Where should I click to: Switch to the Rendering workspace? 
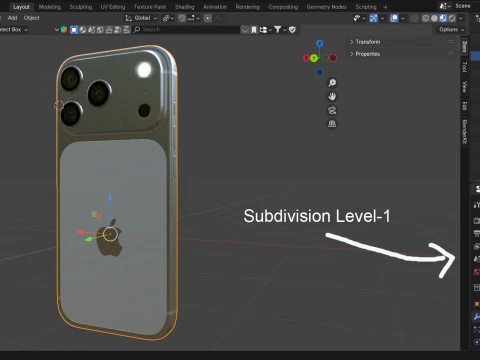pyautogui.click(x=247, y=7)
